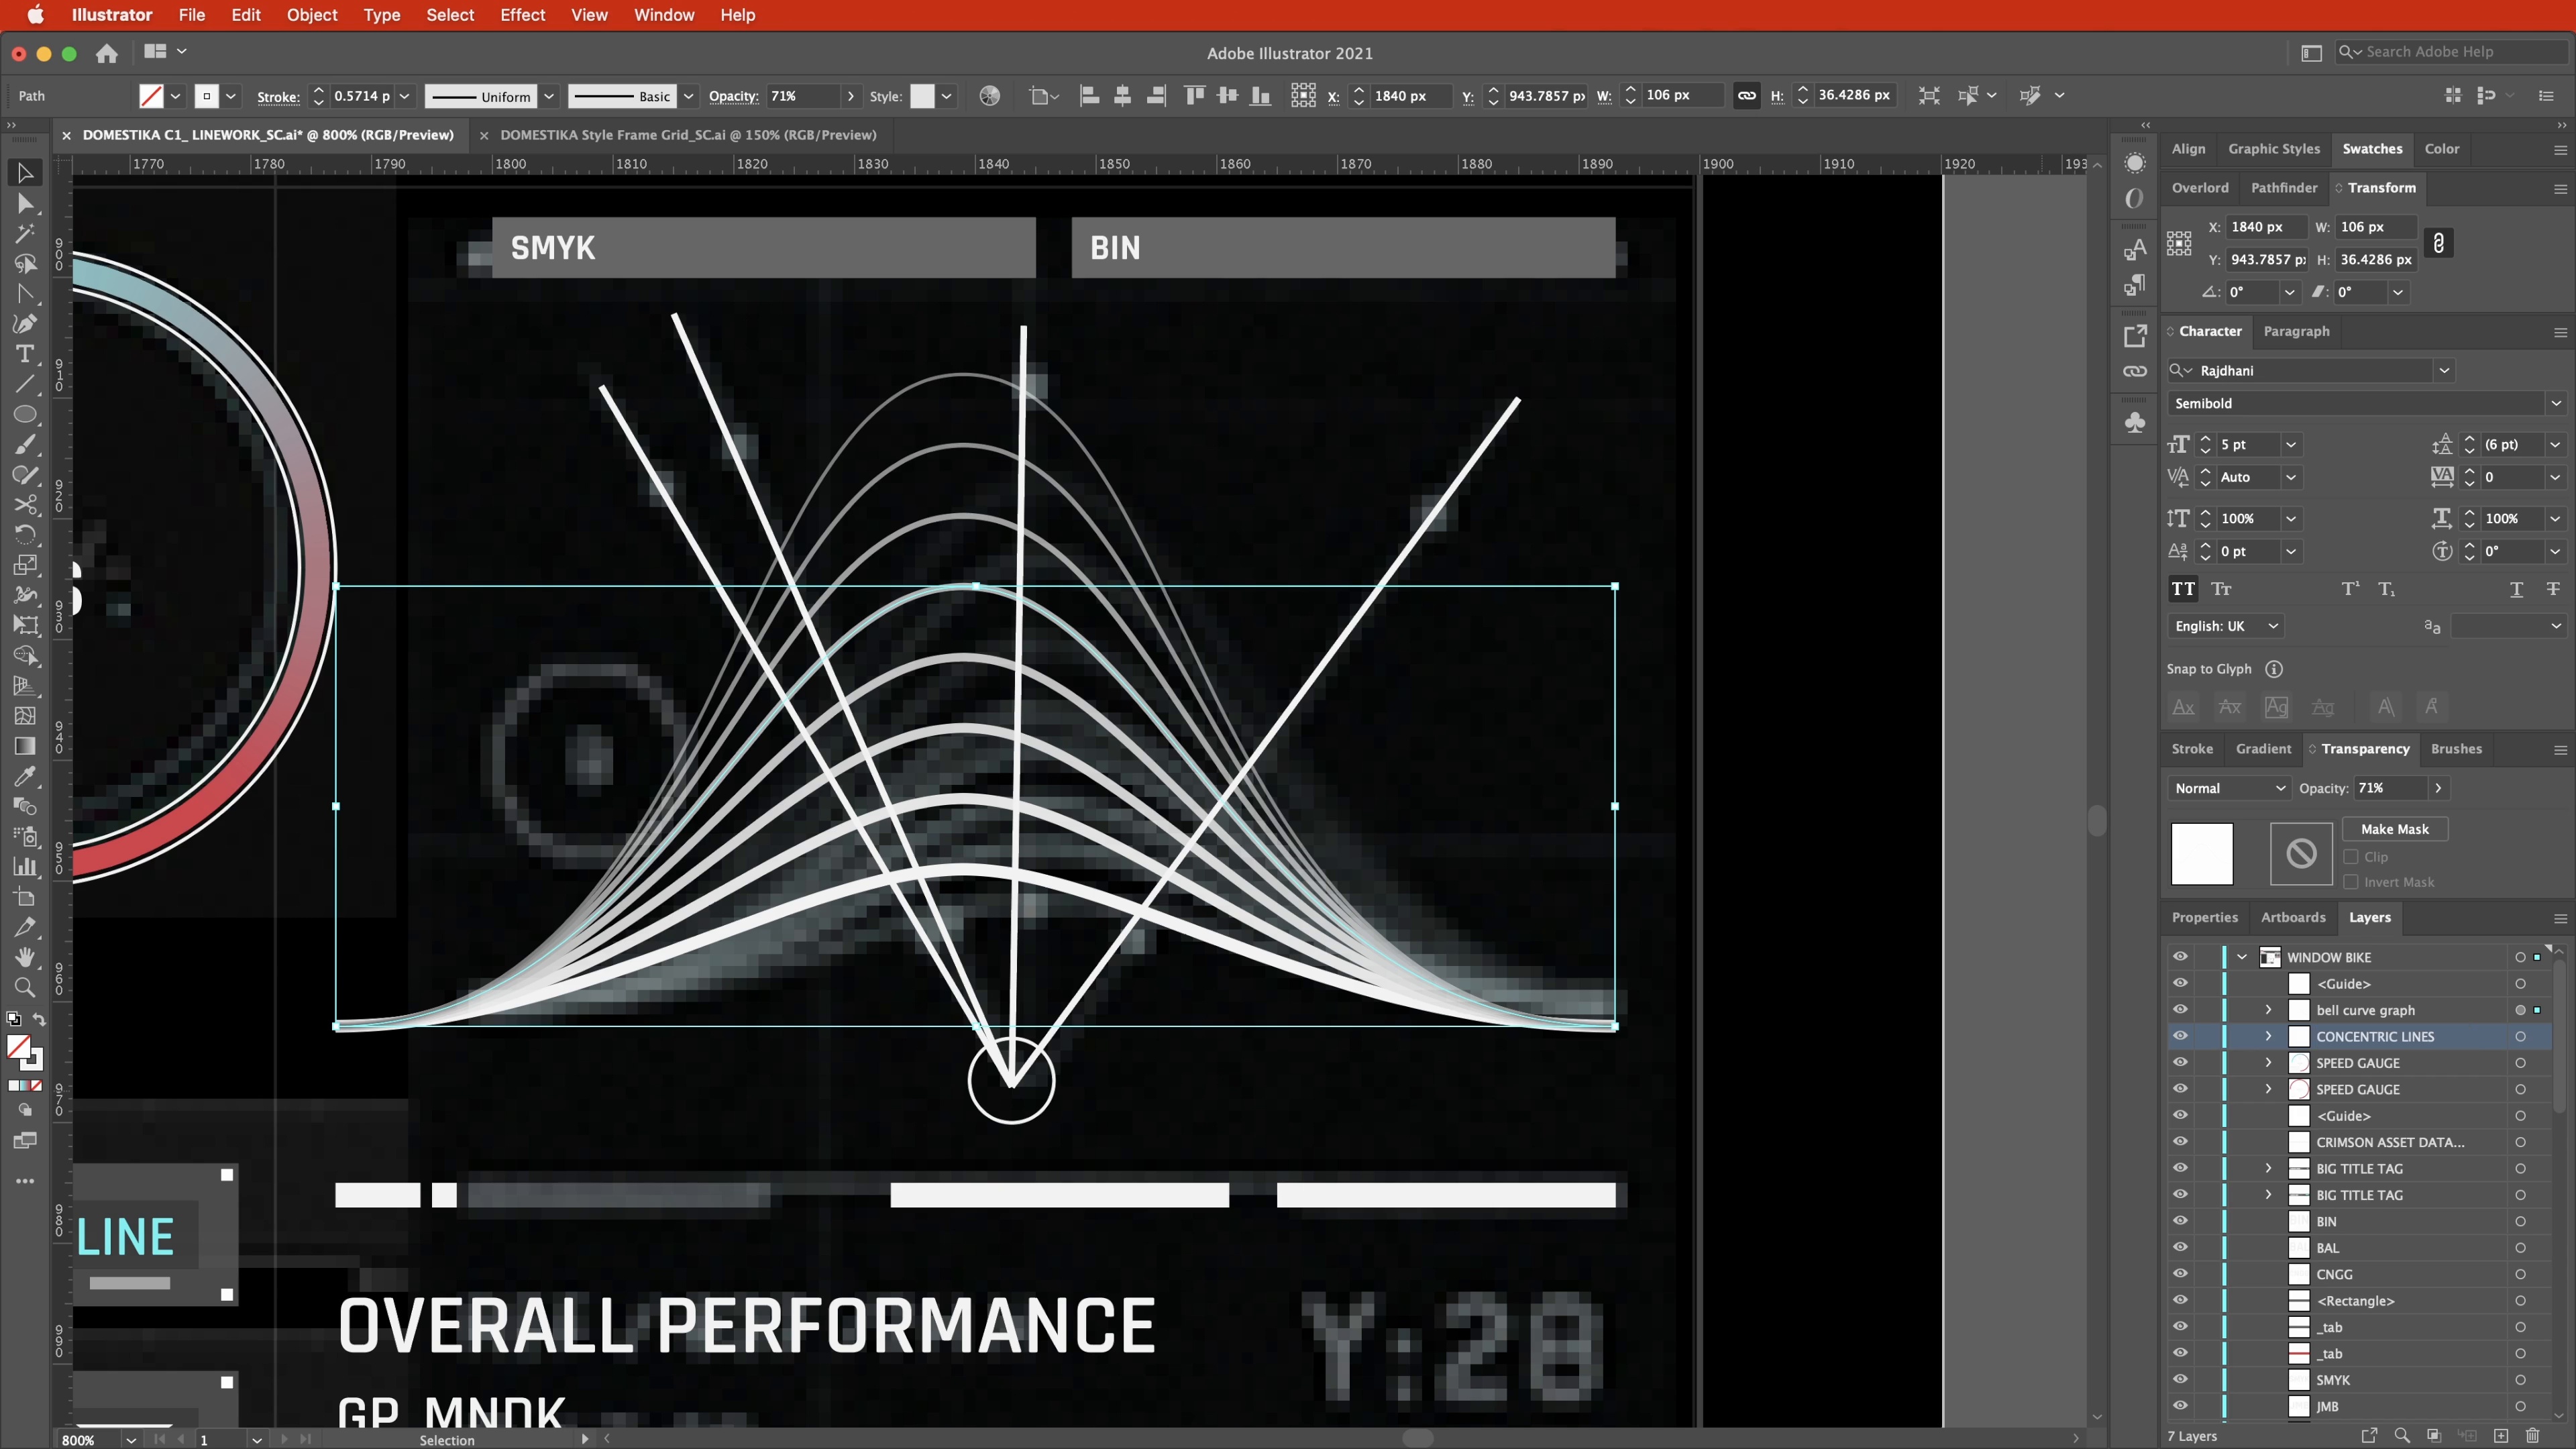Click the Opacity label link in control bar
2576x1449 pixels.
tap(734, 96)
